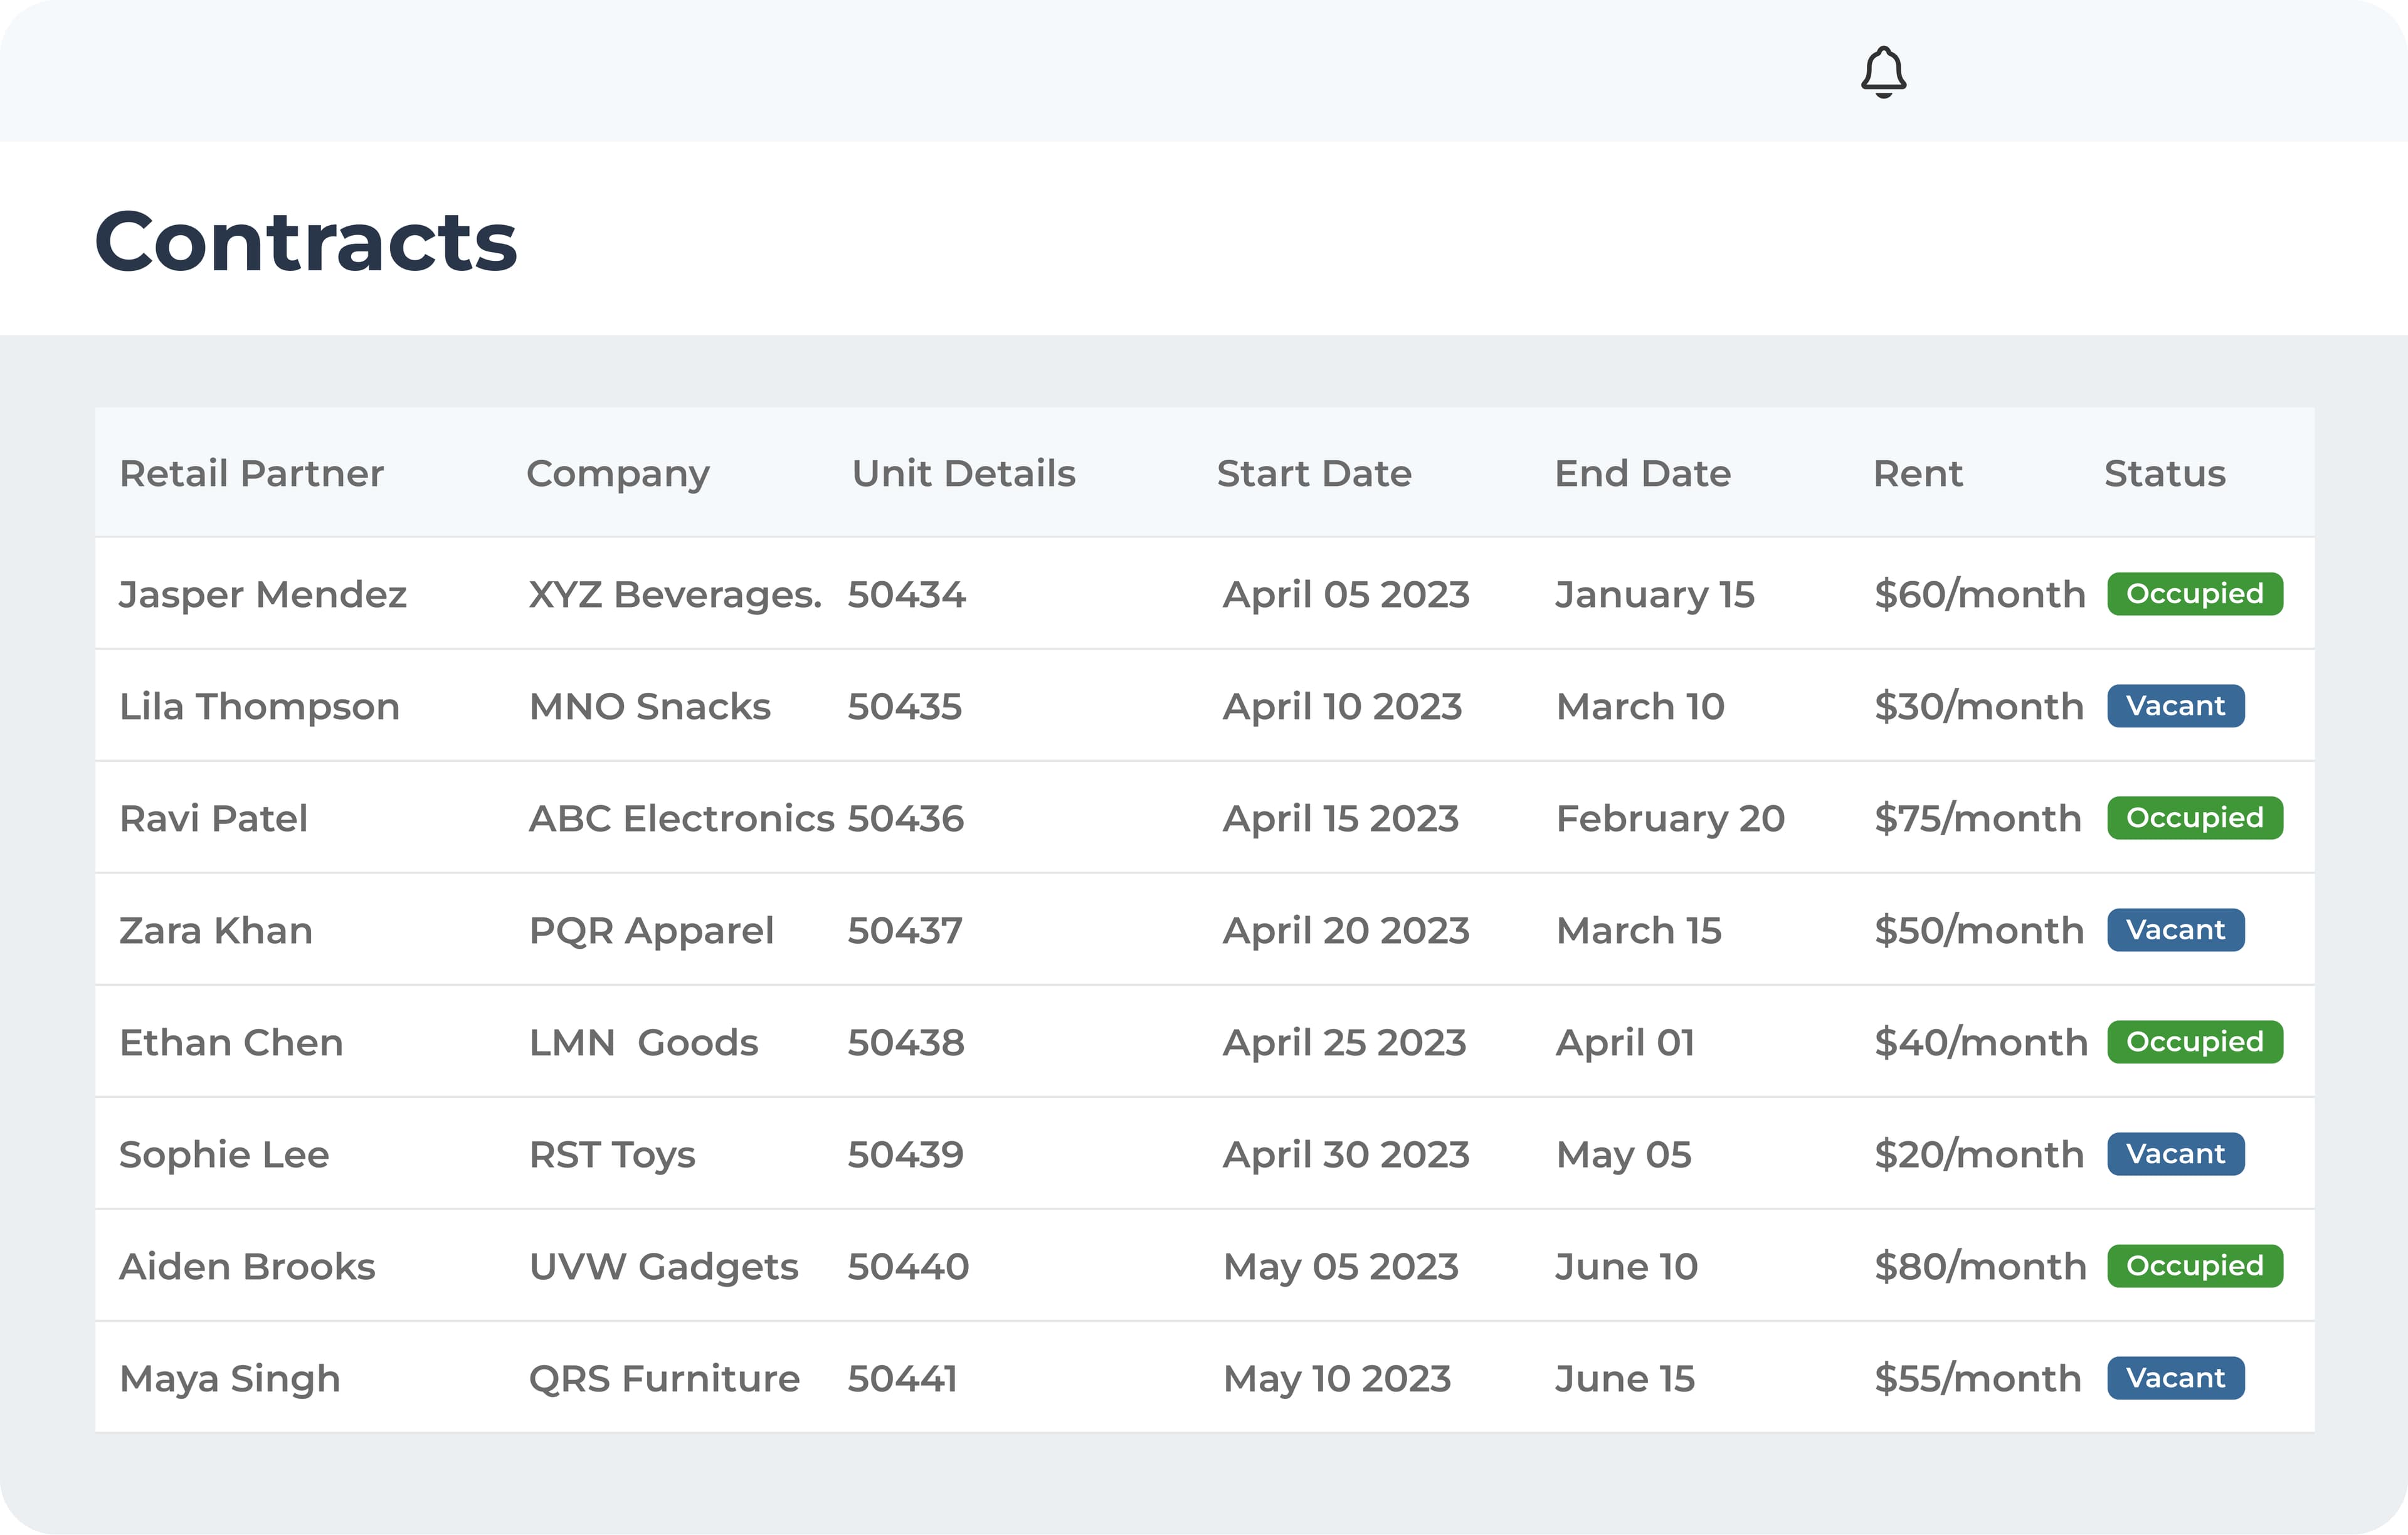2408x1535 pixels.
Task: Click Vacant badge for Sophie Lee
Action: pos(2175,1154)
